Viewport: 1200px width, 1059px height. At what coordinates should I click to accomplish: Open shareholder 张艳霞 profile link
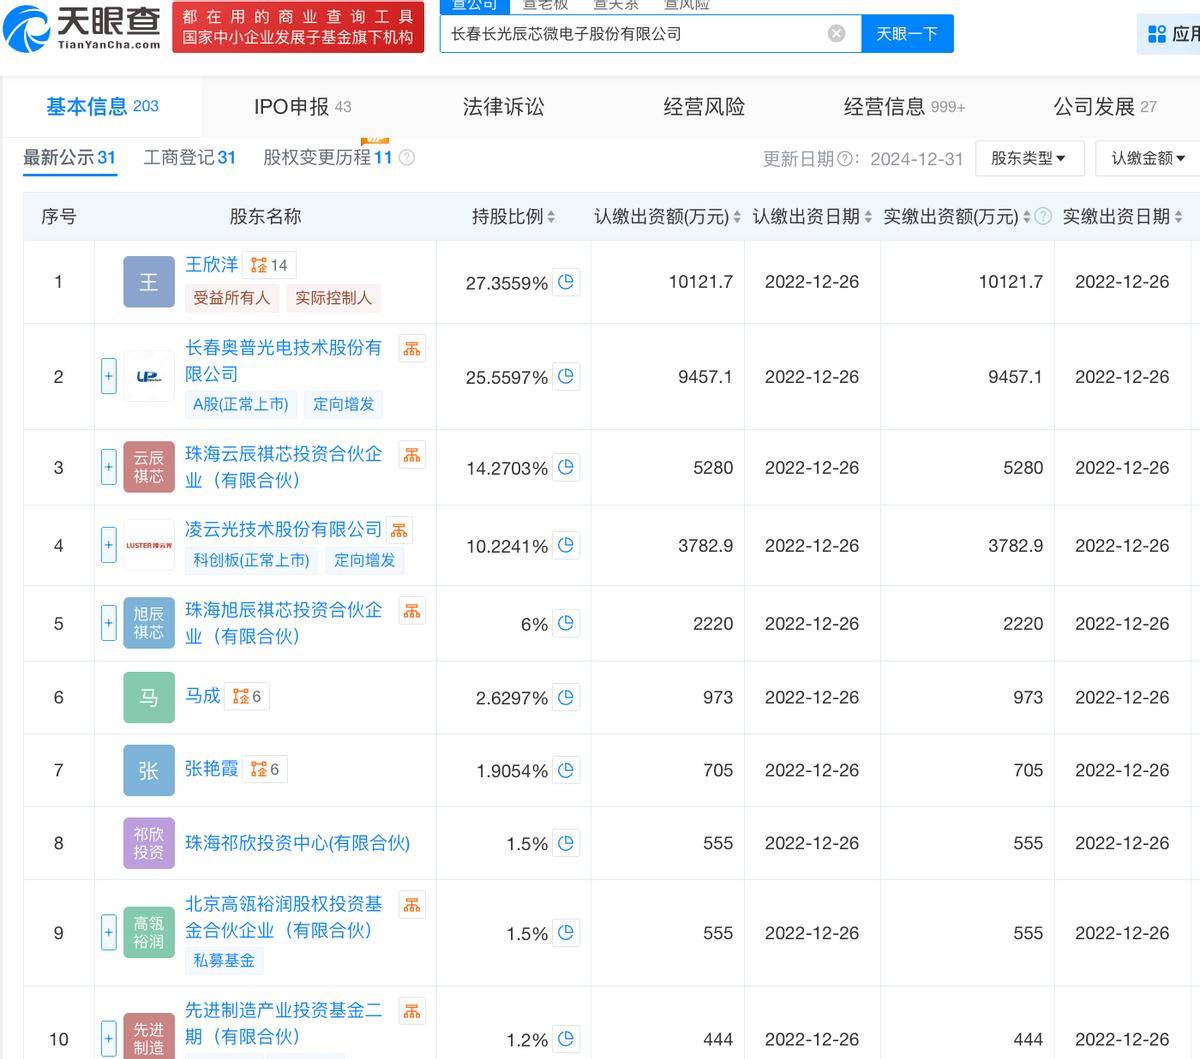click(x=212, y=769)
